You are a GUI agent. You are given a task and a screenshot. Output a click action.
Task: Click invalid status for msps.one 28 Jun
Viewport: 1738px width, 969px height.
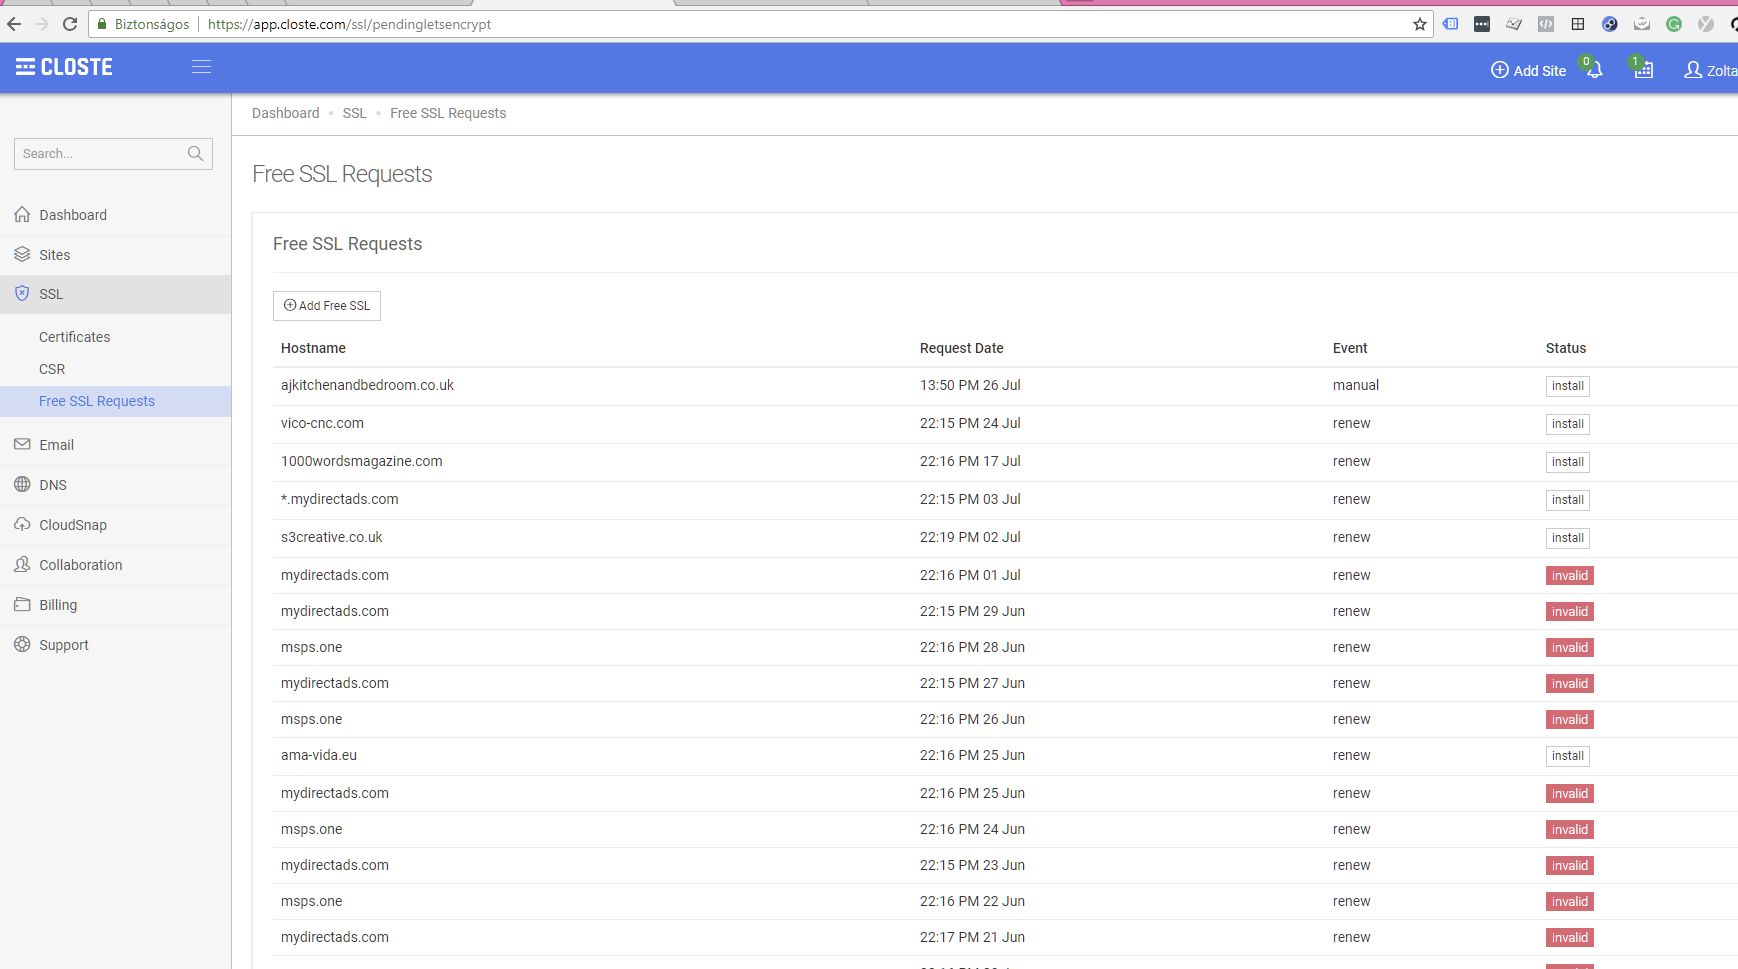pyautogui.click(x=1569, y=647)
